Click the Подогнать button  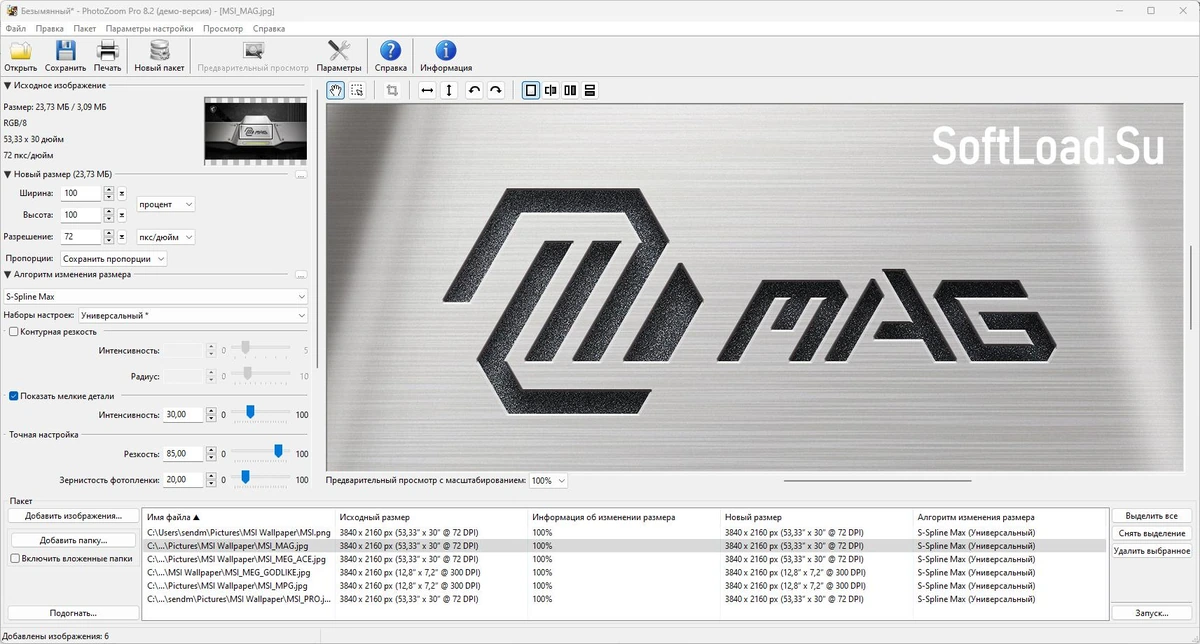click(73, 612)
